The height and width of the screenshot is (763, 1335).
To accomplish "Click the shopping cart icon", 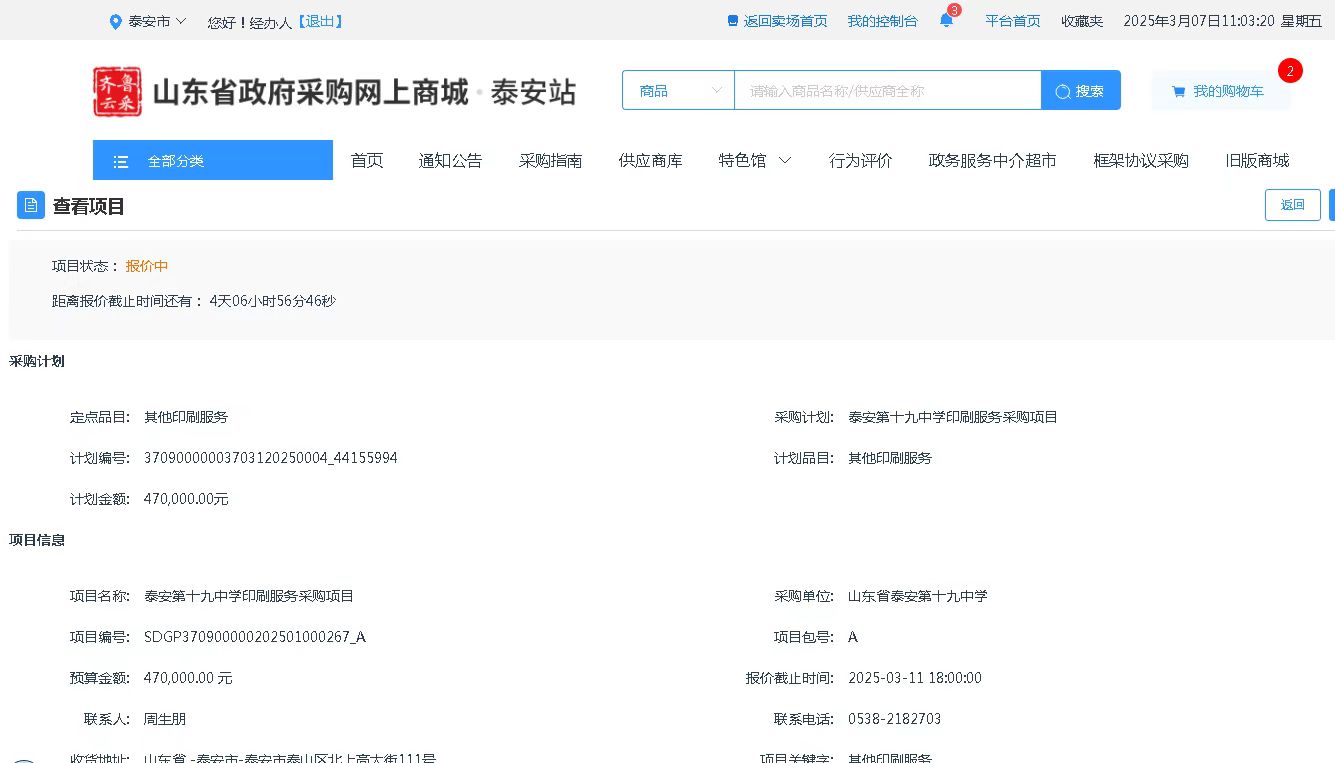I will [1178, 91].
